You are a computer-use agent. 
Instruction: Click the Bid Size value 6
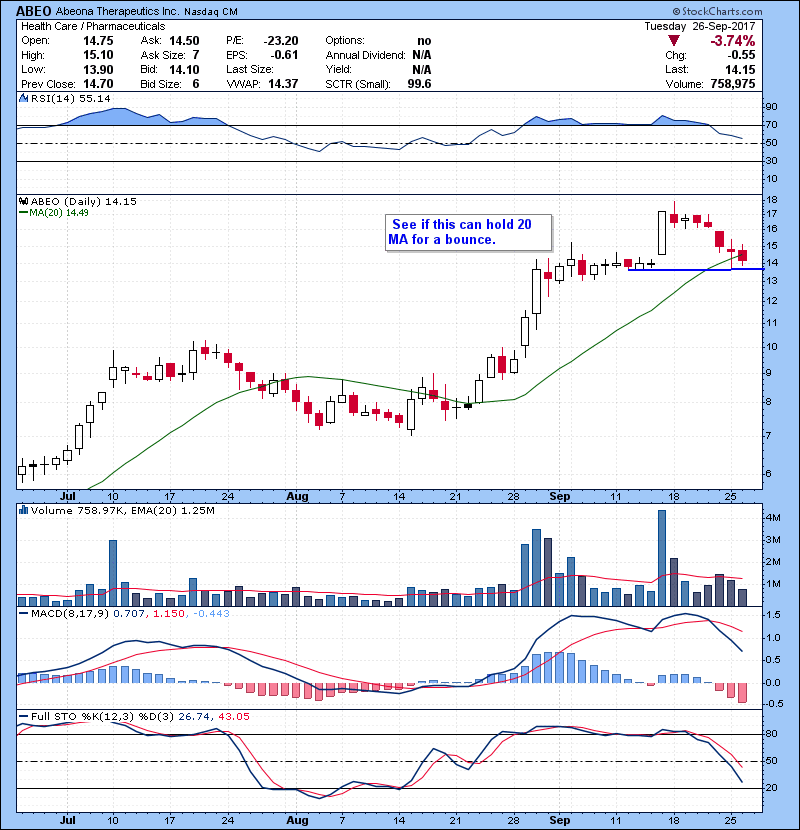pos(196,84)
